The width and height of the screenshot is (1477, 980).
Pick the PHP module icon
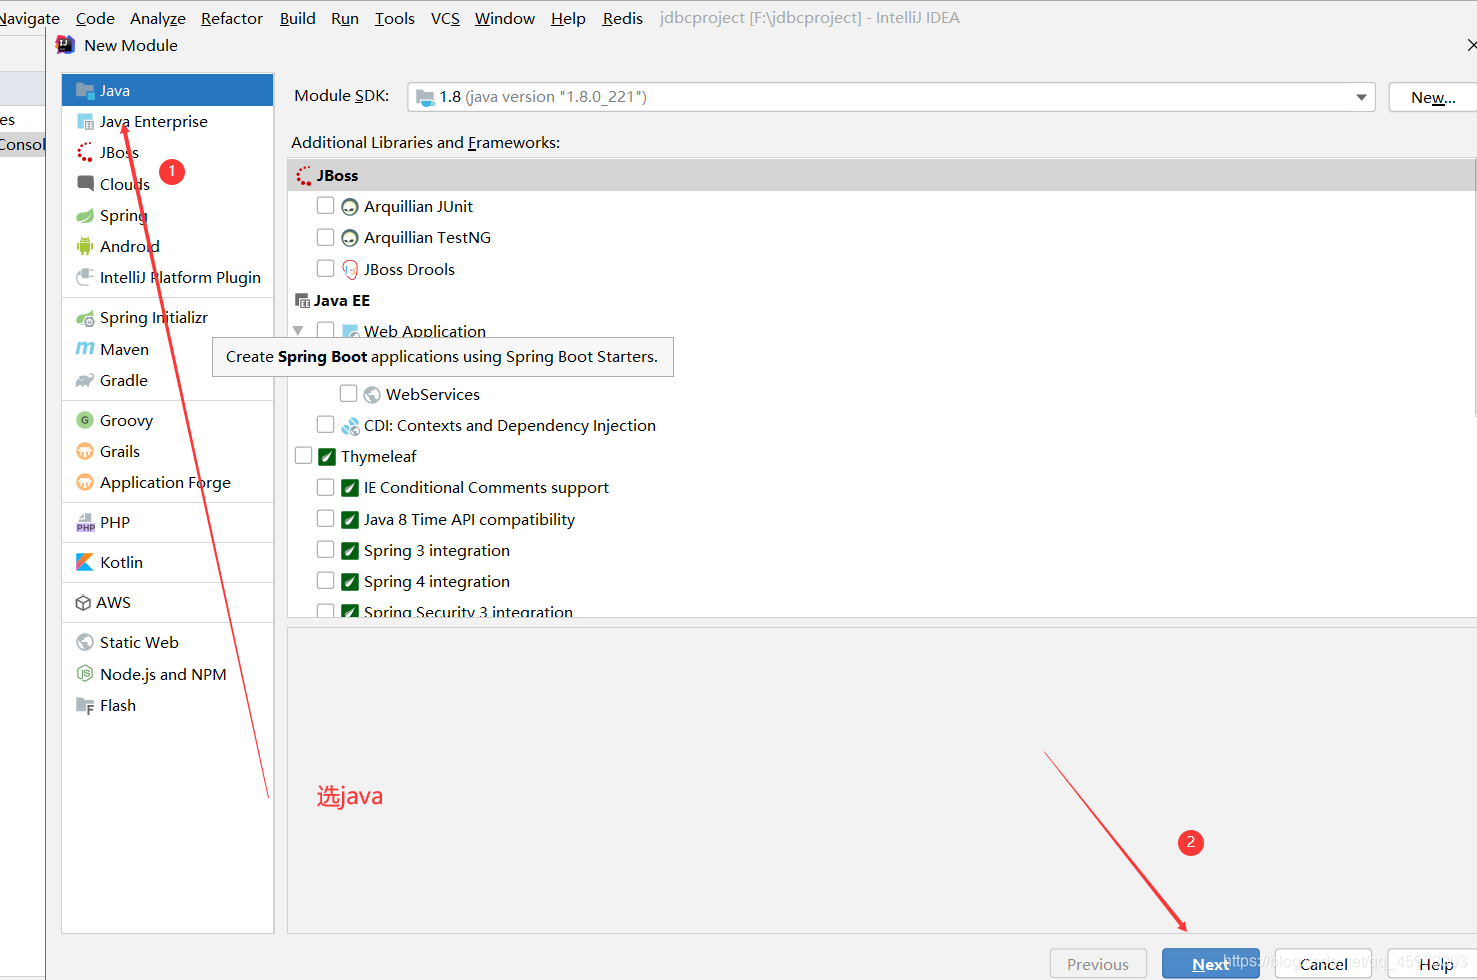pyautogui.click(x=85, y=523)
